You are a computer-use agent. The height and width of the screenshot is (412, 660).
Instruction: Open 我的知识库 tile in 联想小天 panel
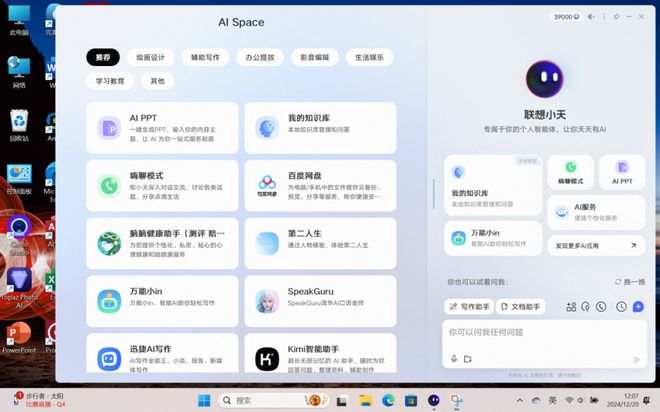click(493, 185)
